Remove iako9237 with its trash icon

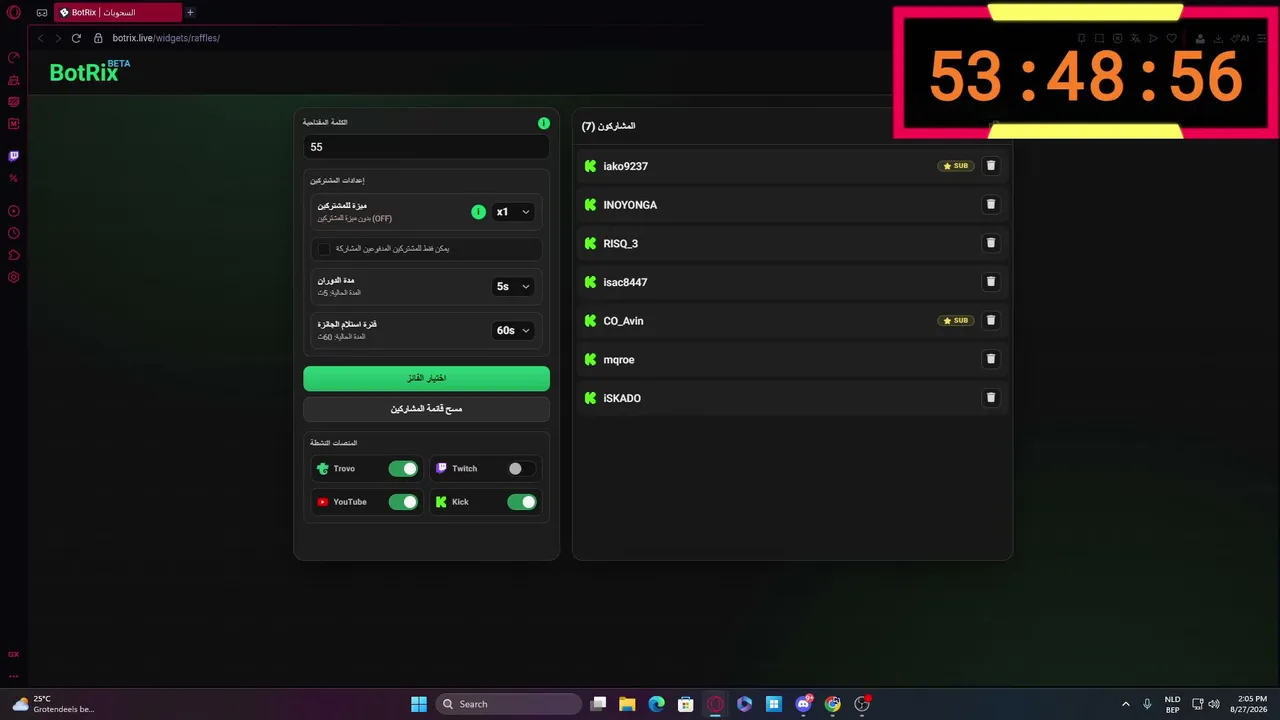coord(991,166)
